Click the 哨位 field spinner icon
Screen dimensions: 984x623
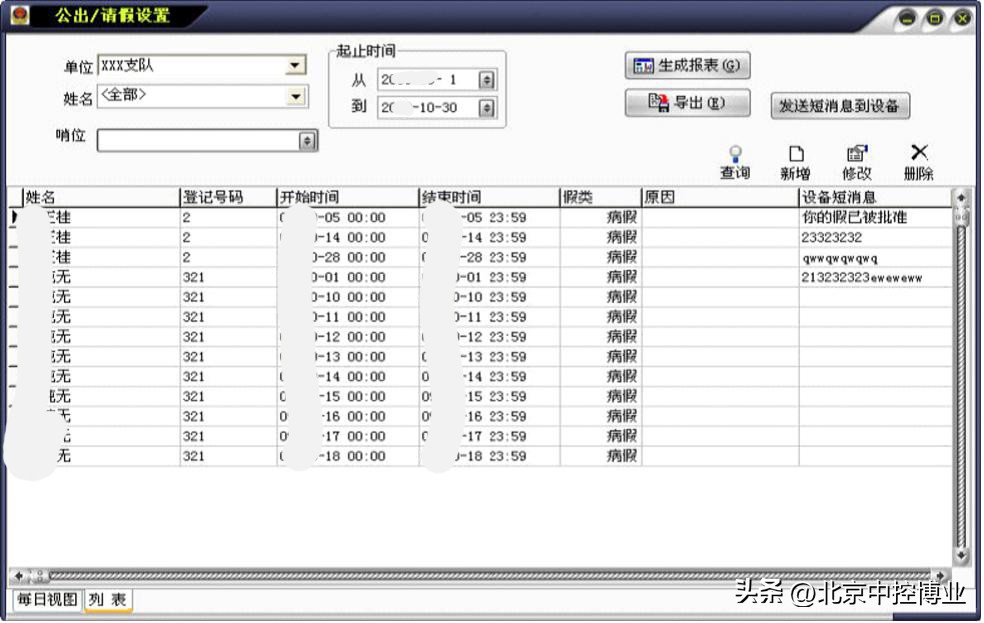(x=306, y=140)
